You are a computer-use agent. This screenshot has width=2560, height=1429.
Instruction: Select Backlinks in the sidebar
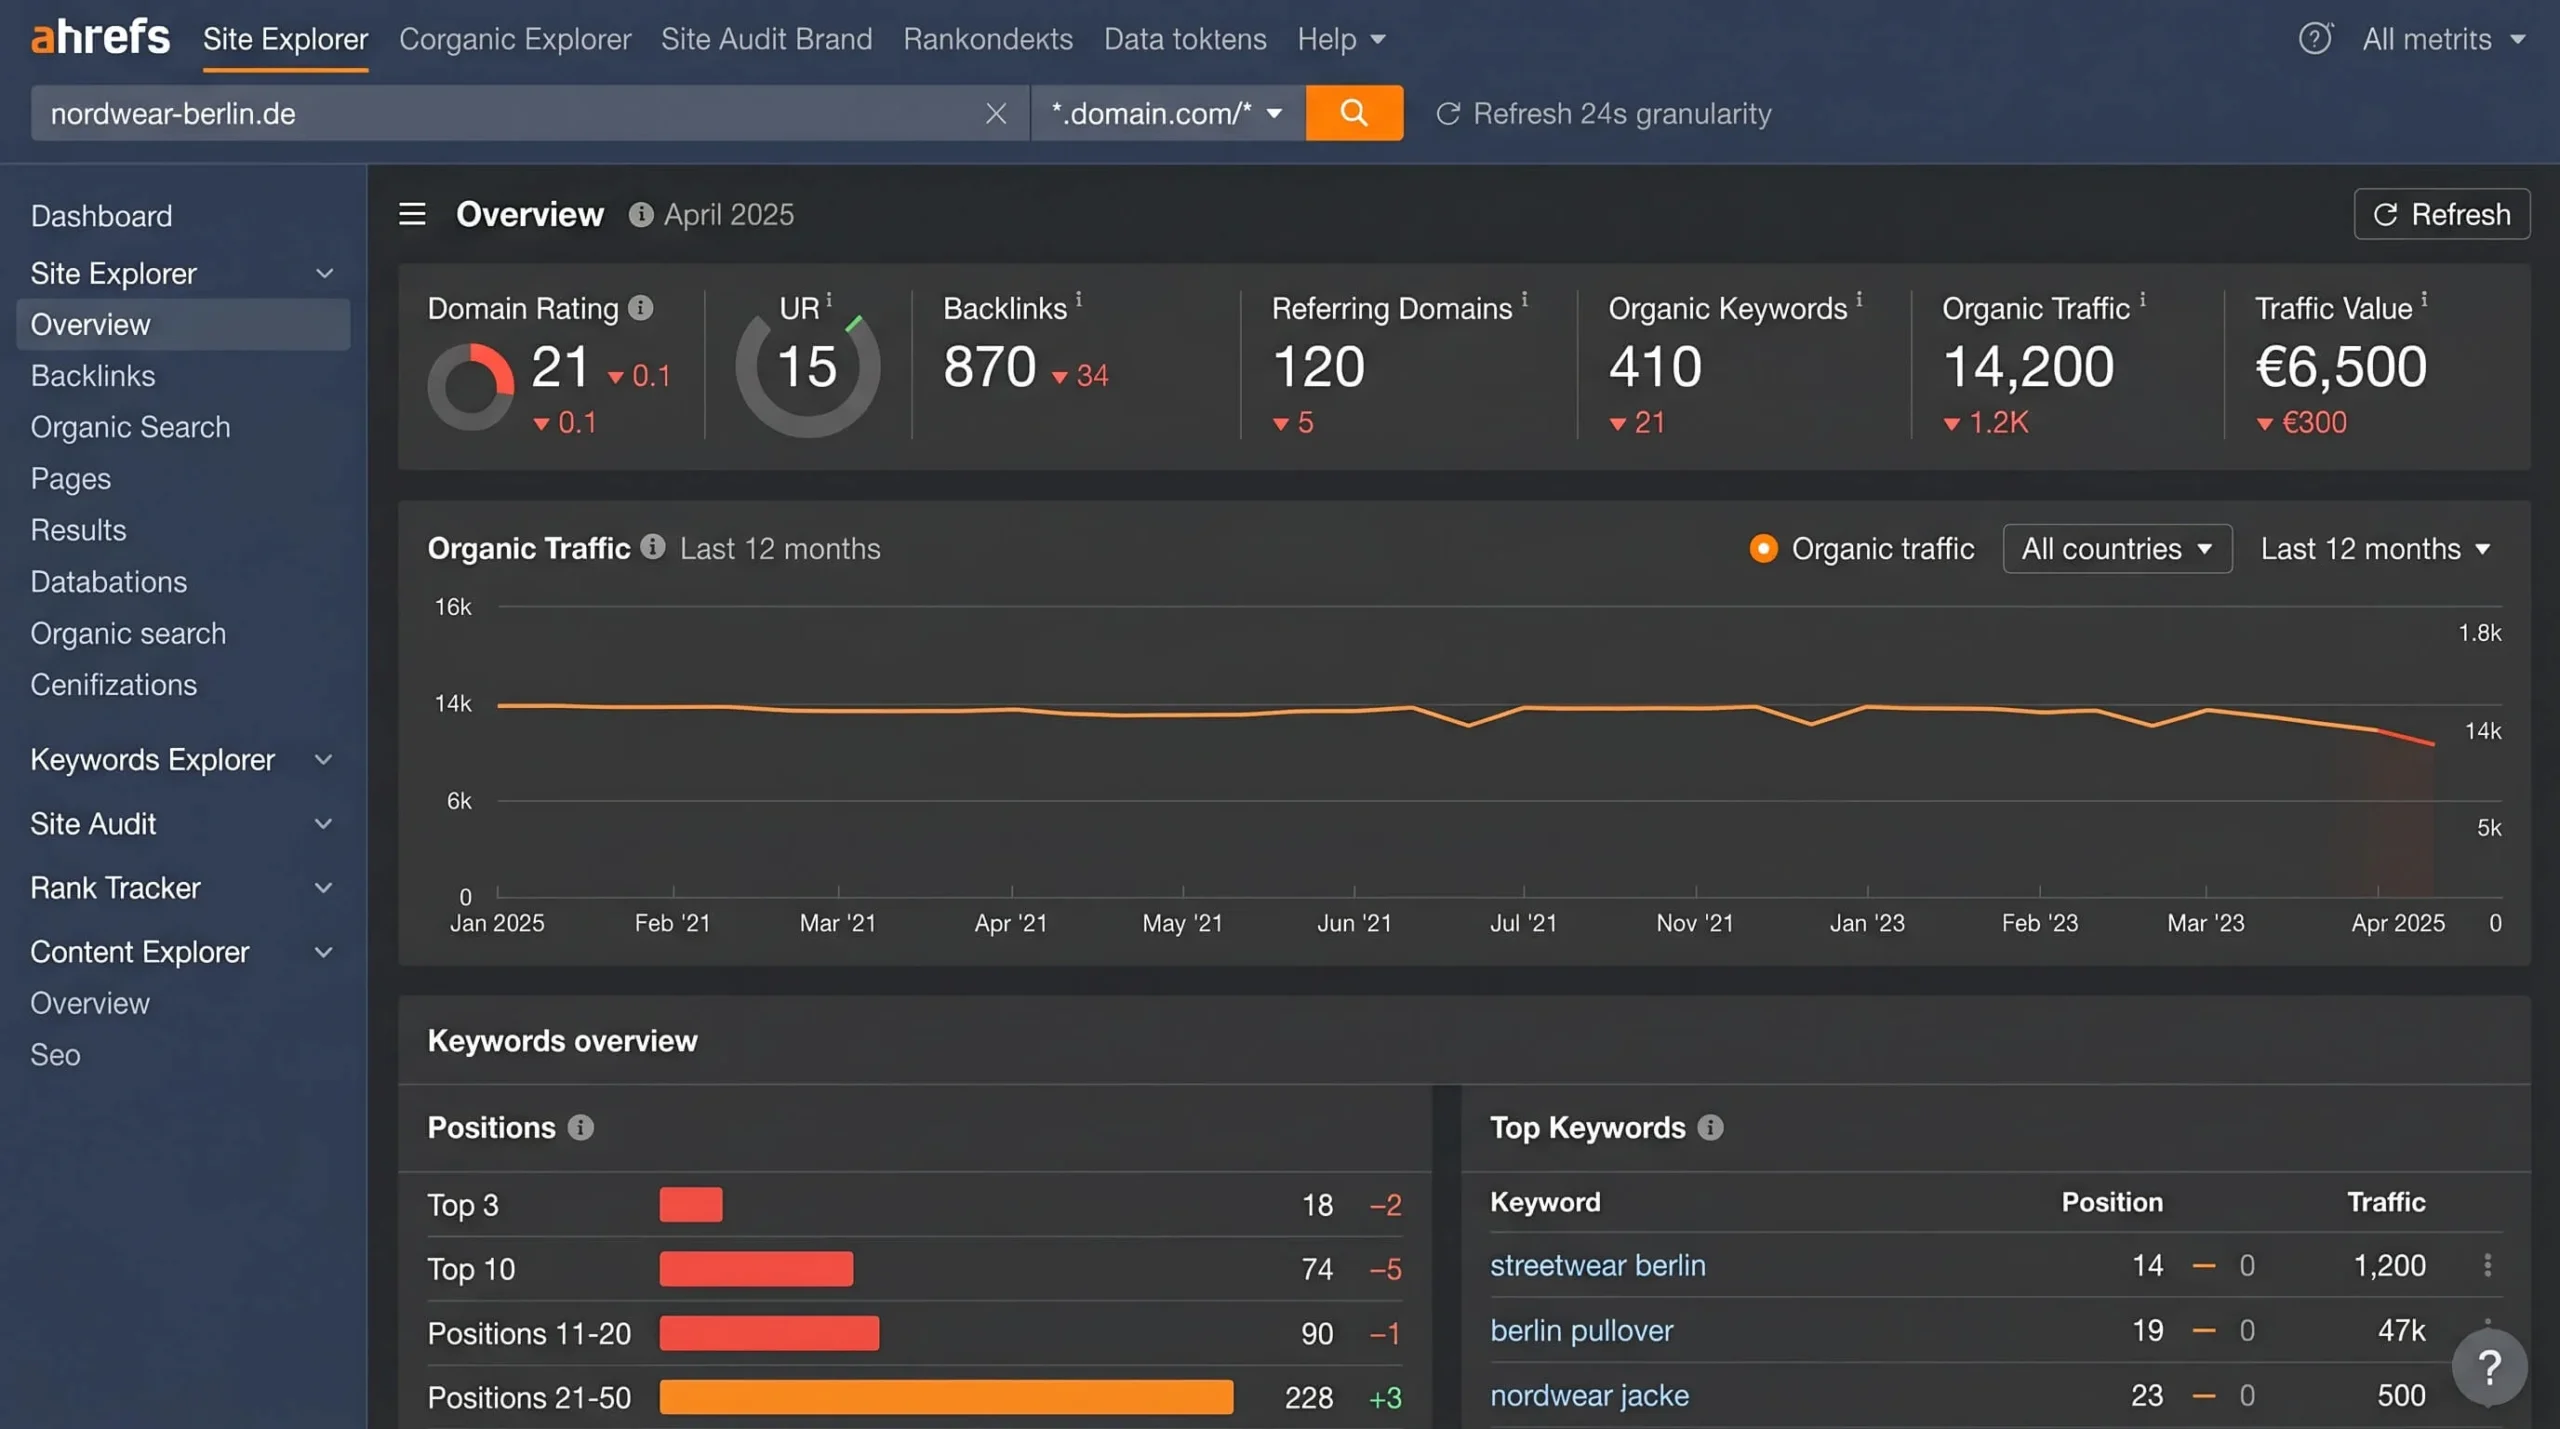click(93, 375)
